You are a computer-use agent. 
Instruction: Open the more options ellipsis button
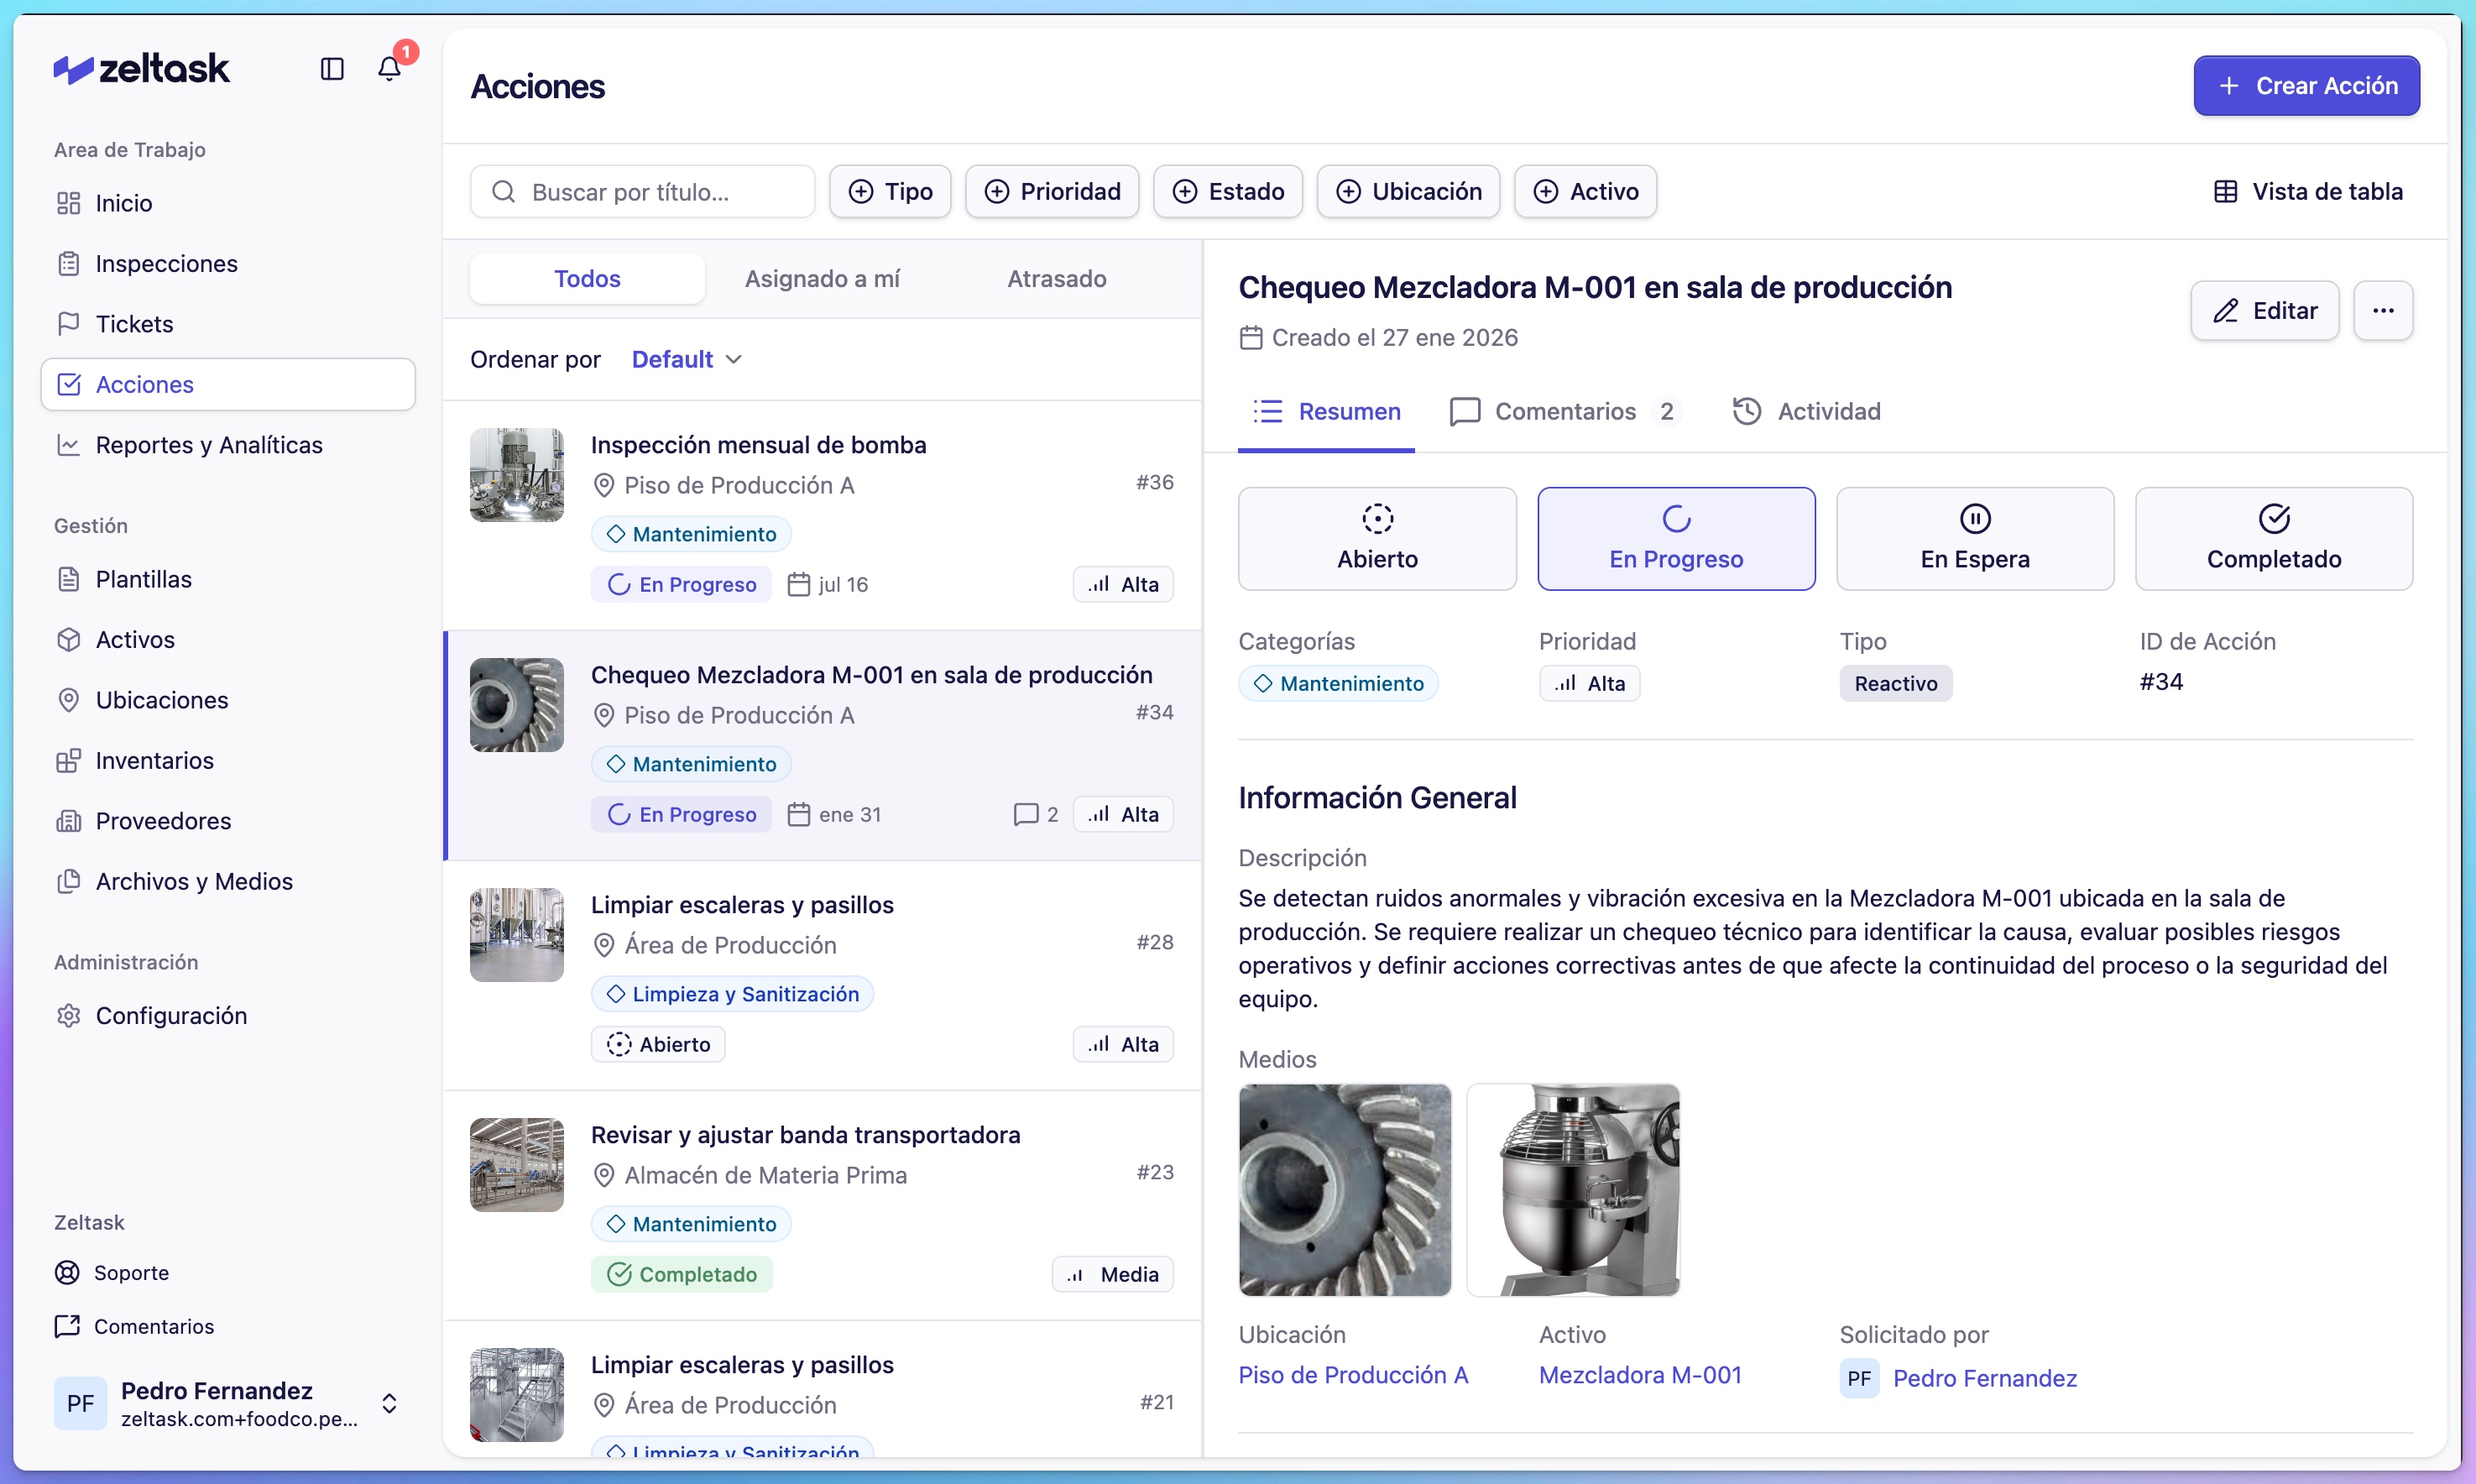[x=2383, y=311]
